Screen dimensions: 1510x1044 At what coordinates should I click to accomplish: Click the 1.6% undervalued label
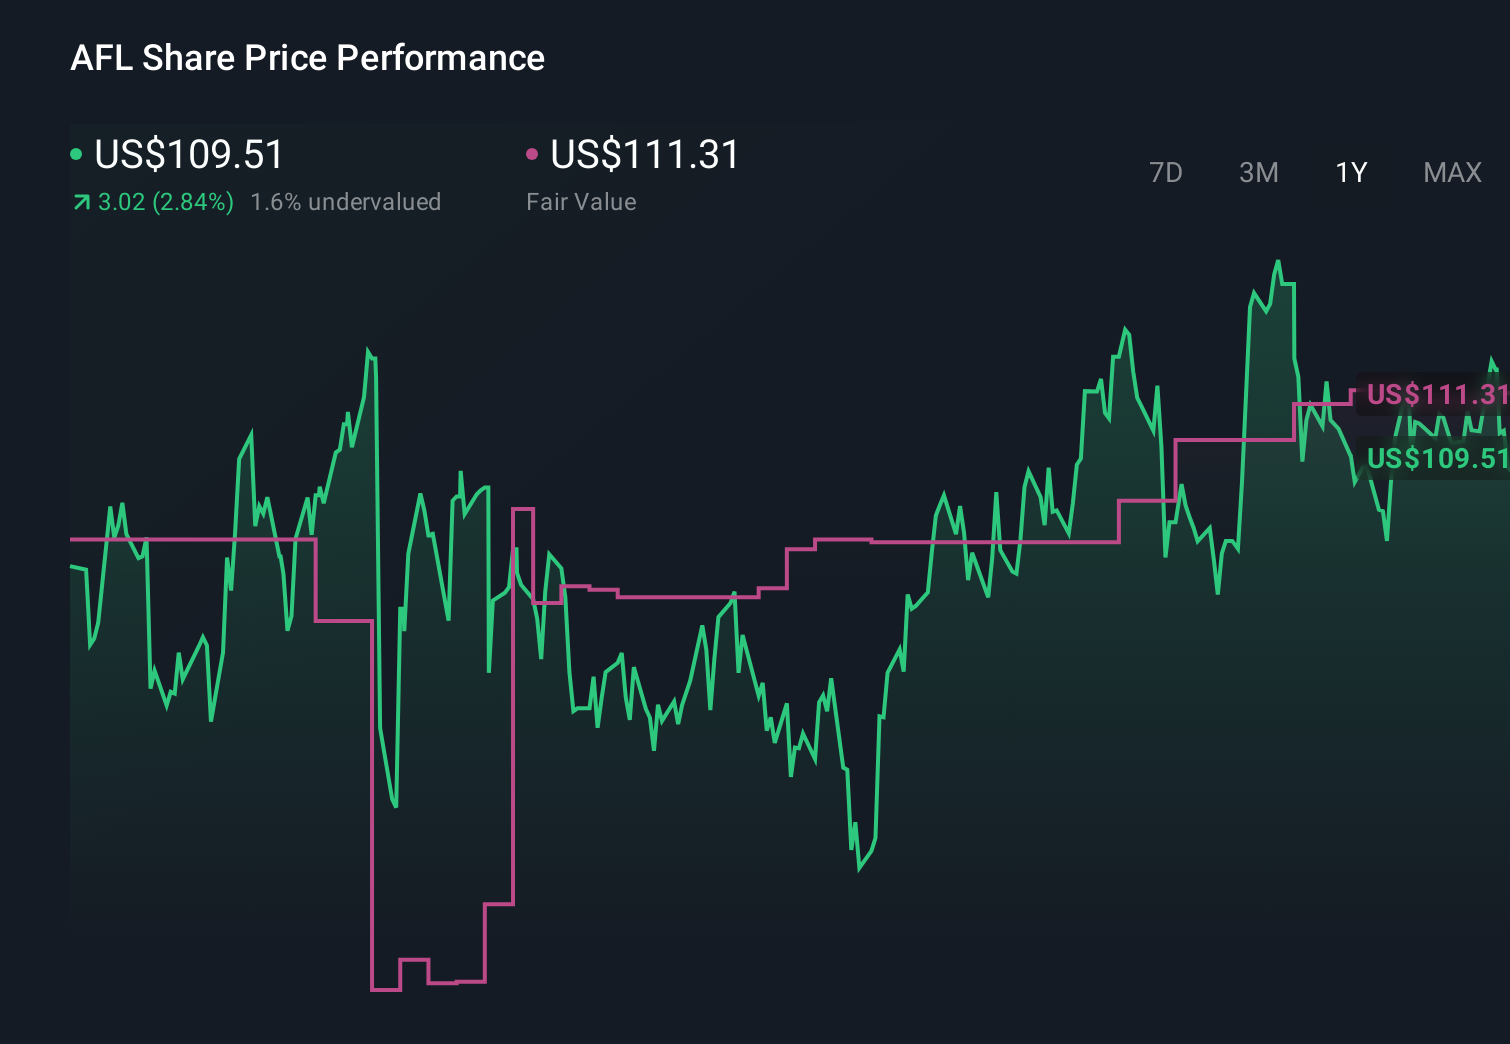click(345, 201)
